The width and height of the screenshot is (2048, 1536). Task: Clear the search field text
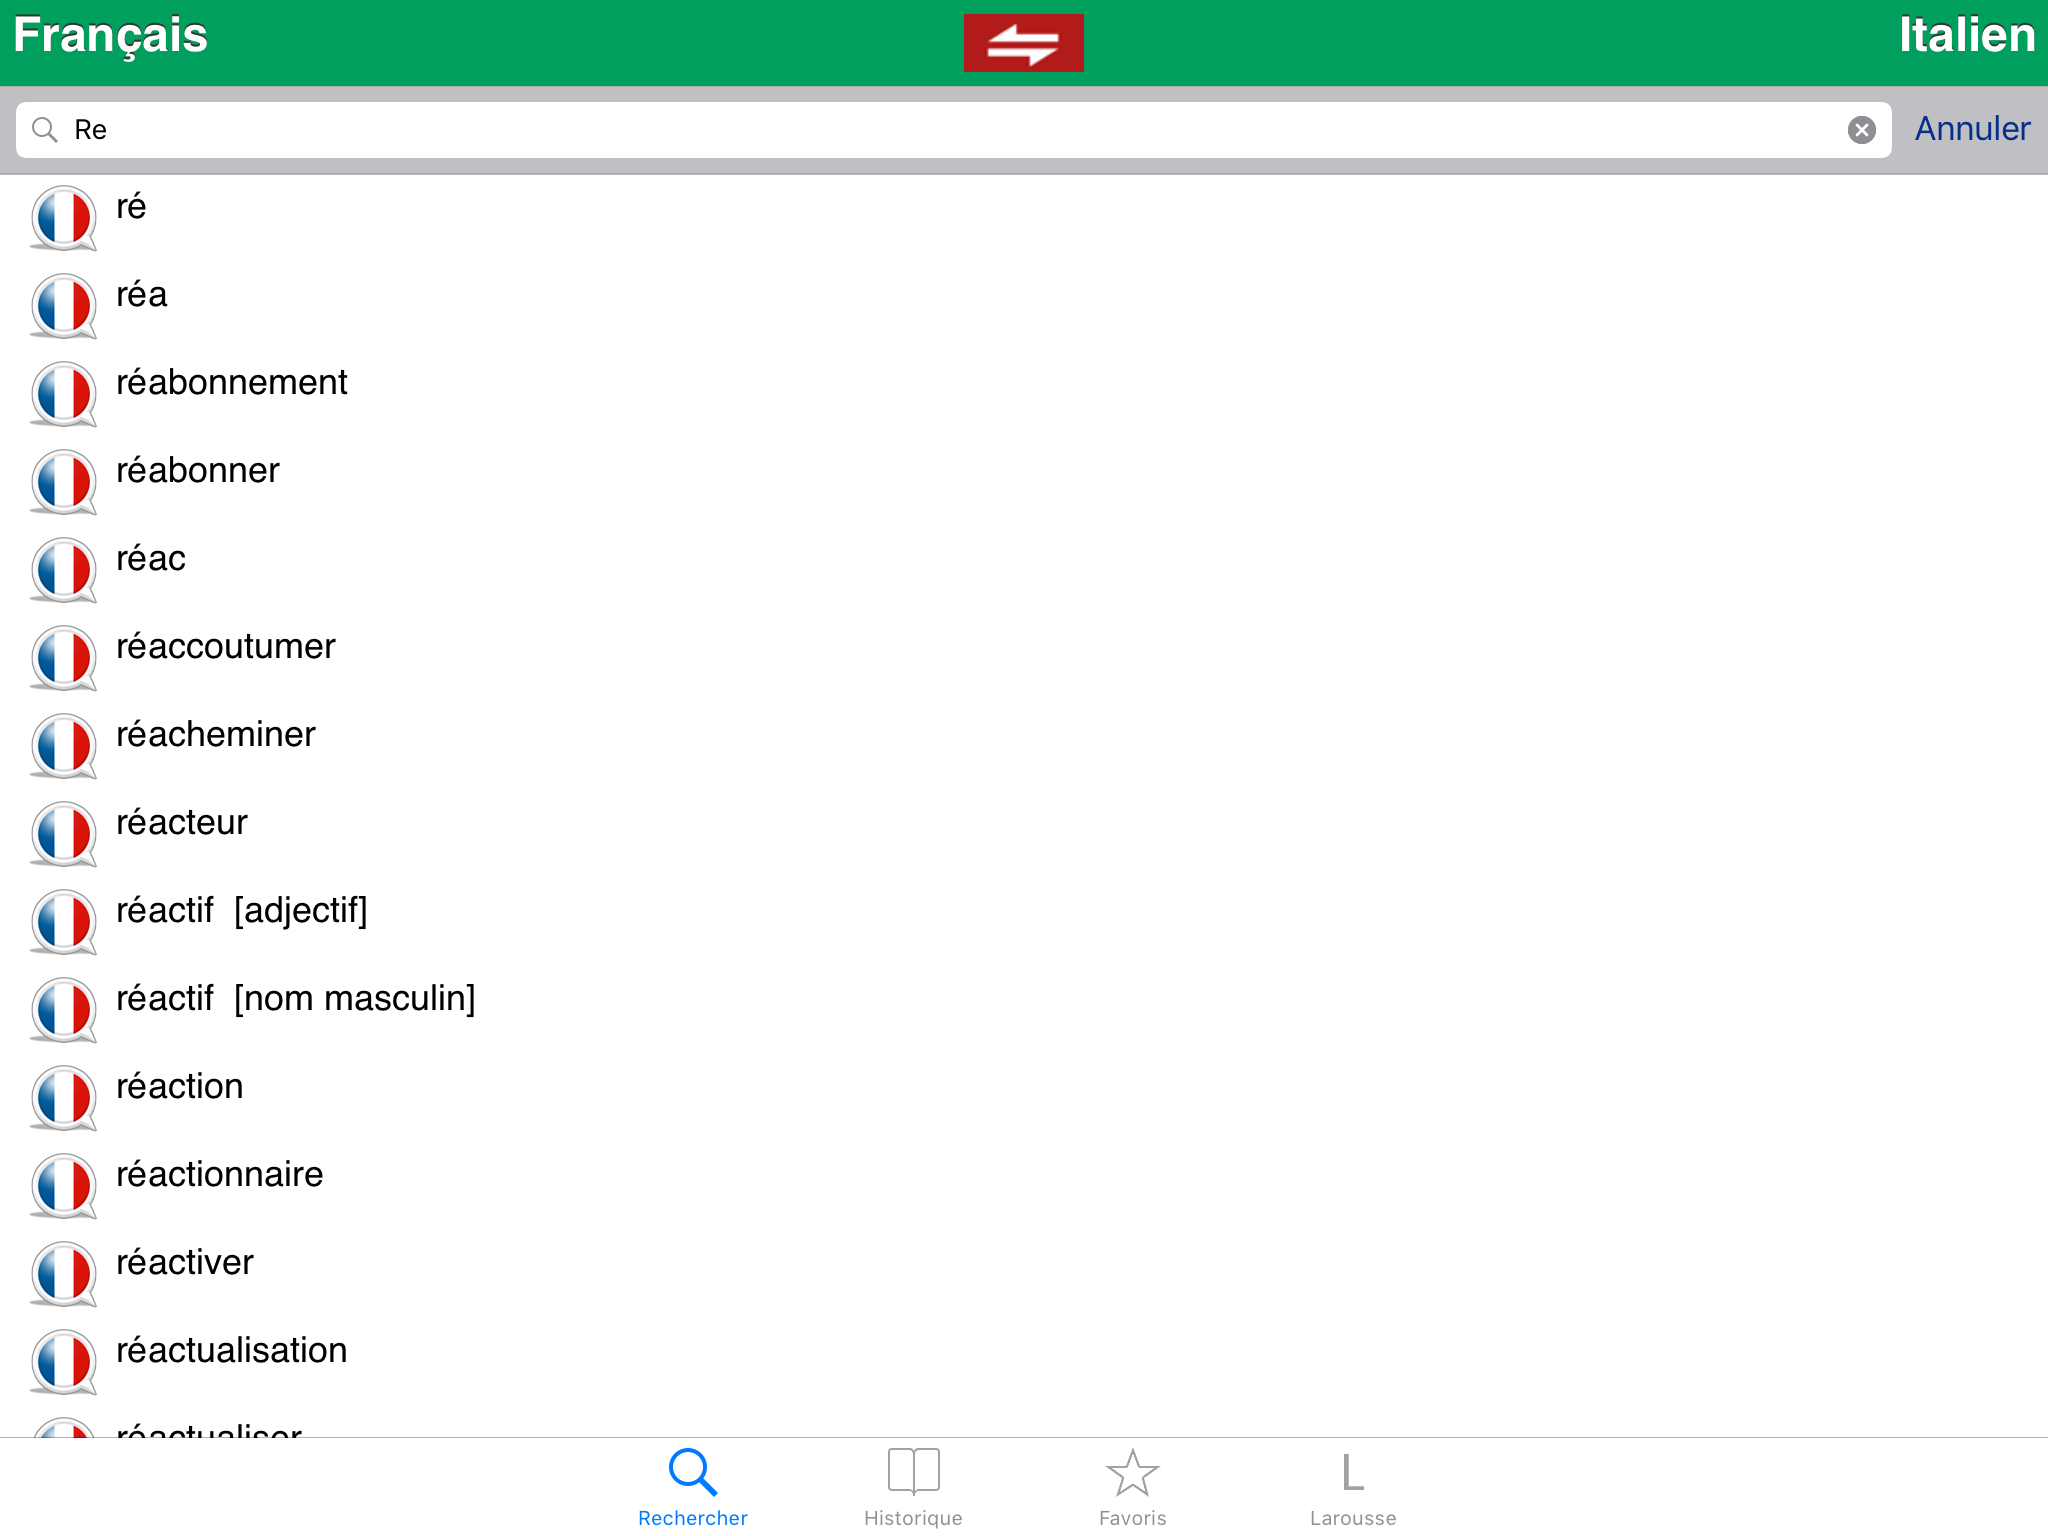(x=1861, y=130)
